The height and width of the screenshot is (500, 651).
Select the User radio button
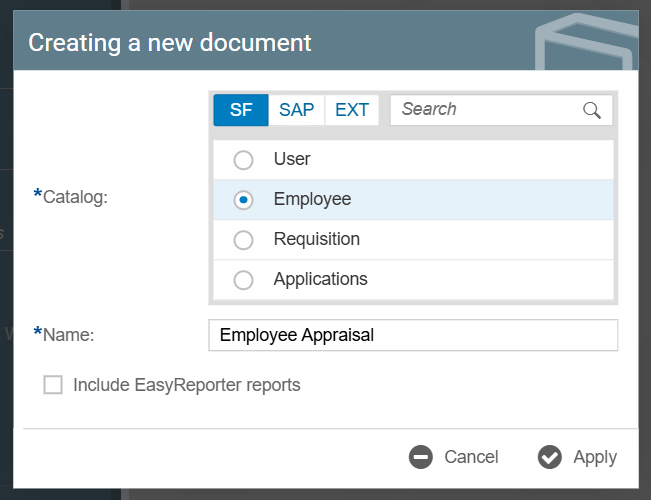(243, 160)
